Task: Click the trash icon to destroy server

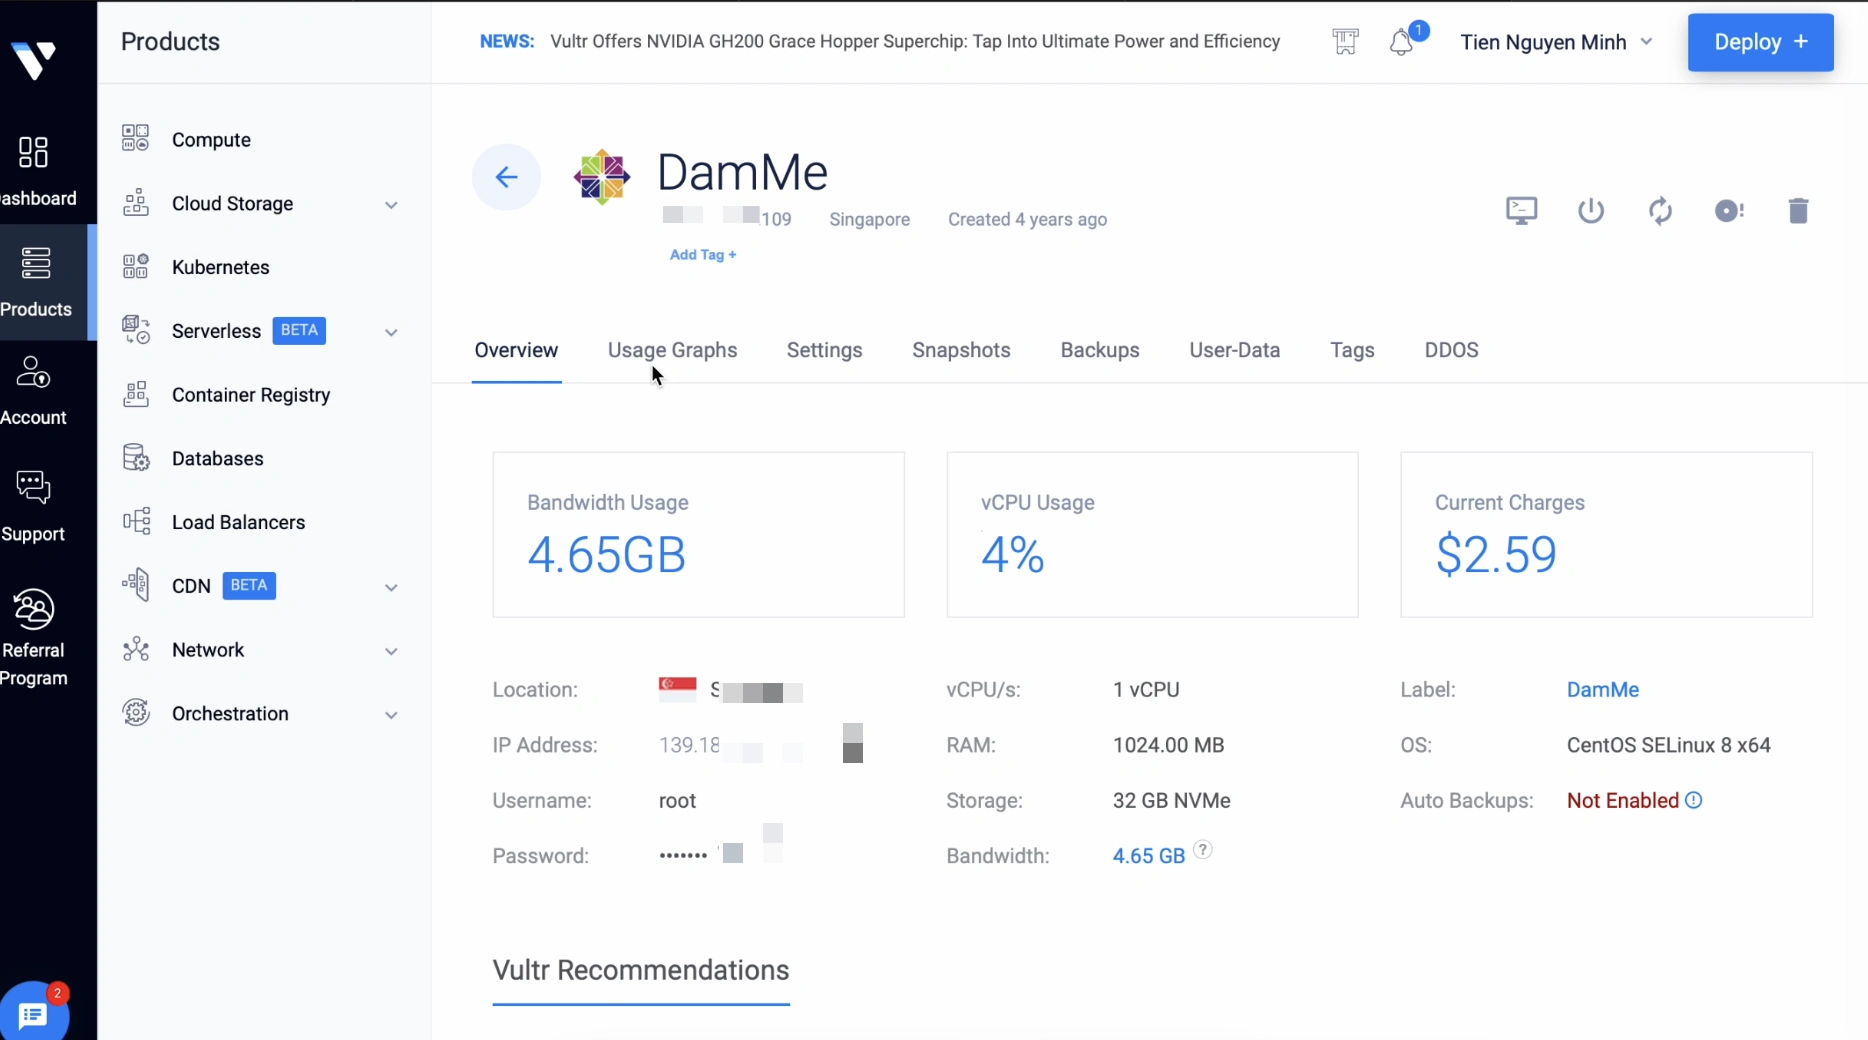Action: pyautogui.click(x=1798, y=211)
